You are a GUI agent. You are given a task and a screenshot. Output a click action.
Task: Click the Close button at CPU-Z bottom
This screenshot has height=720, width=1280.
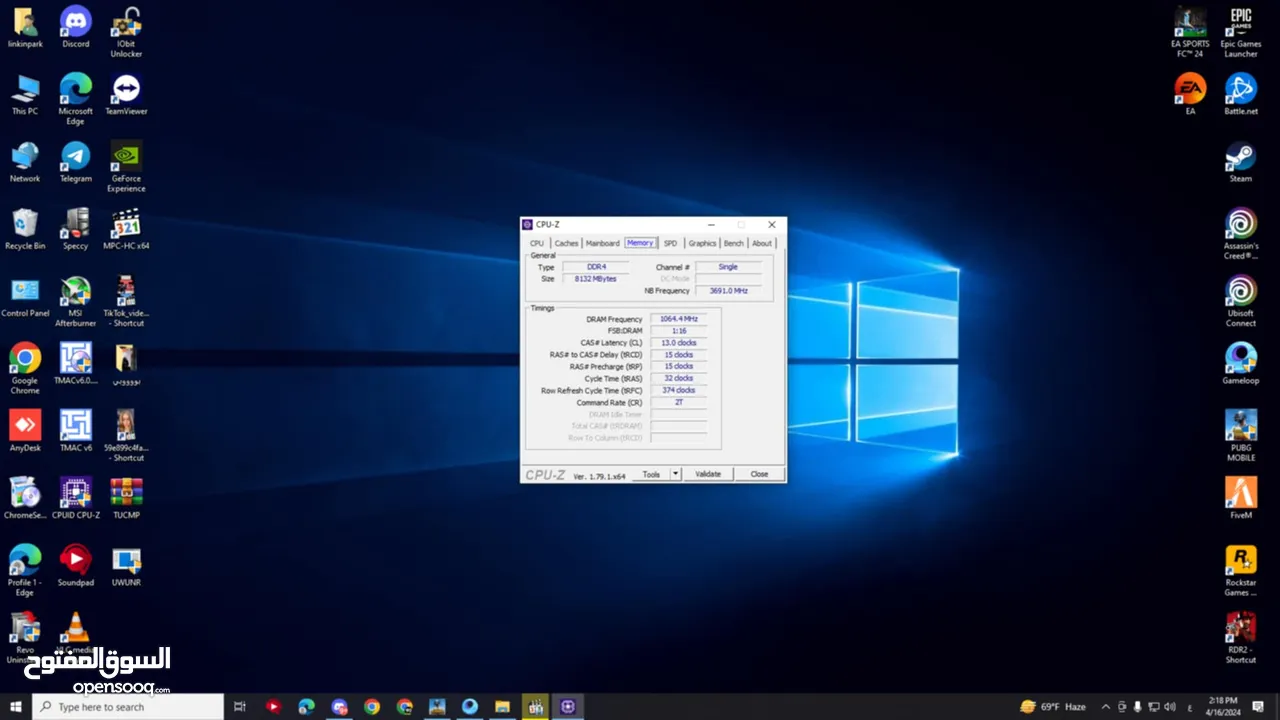[759, 474]
